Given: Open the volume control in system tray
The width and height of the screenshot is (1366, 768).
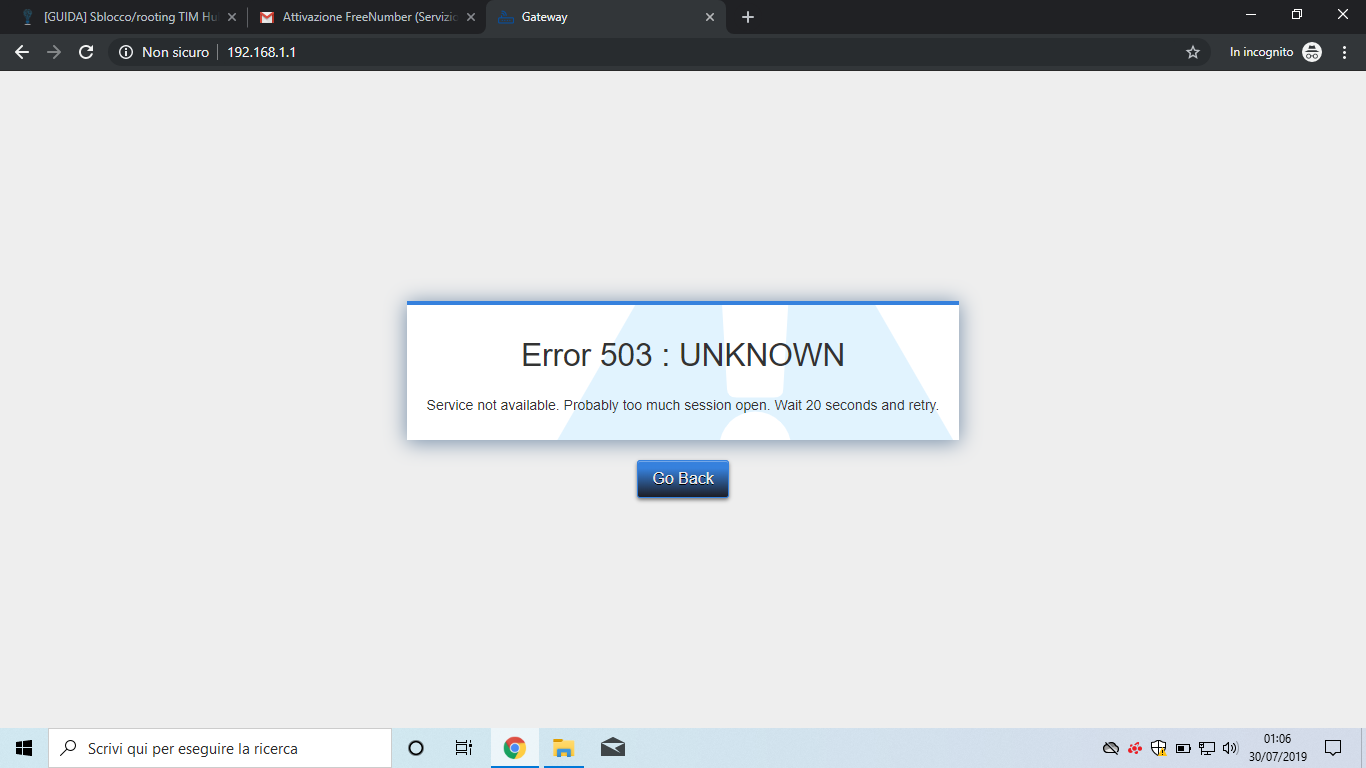Looking at the screenshot, I should [1230, 747].
